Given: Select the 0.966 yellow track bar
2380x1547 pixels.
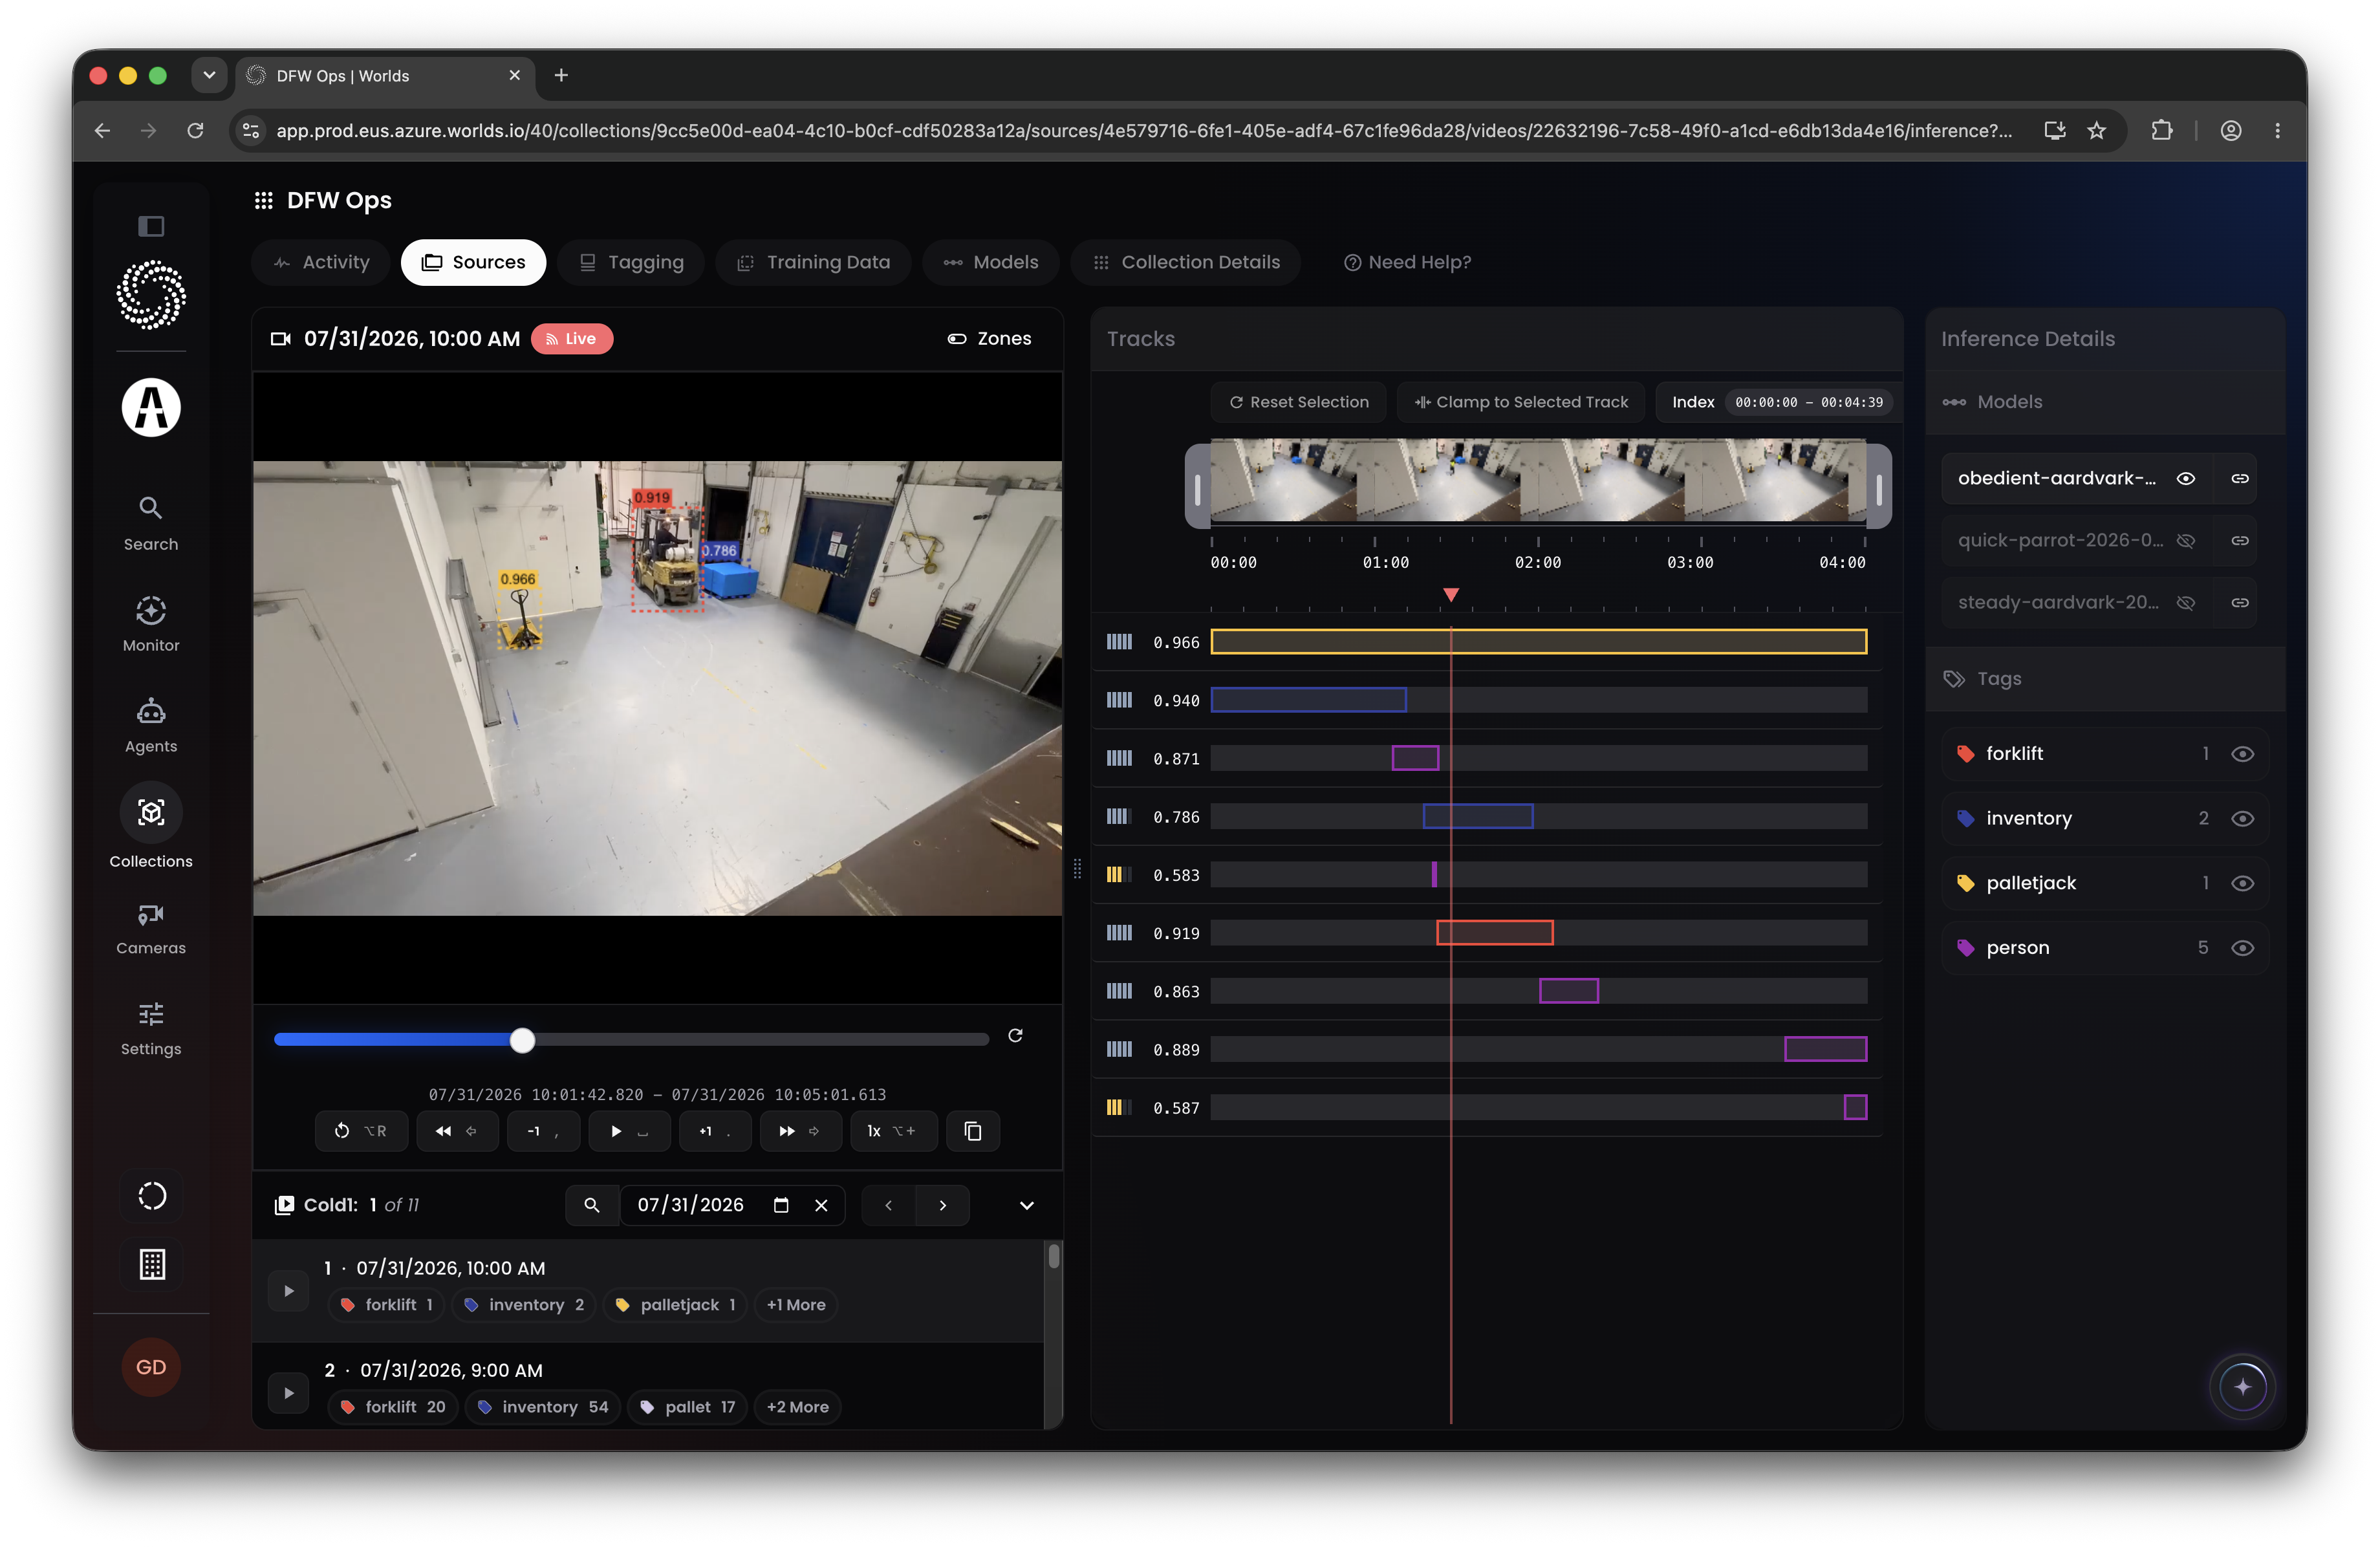Looking at the screenshot, I should point(1538,642).
